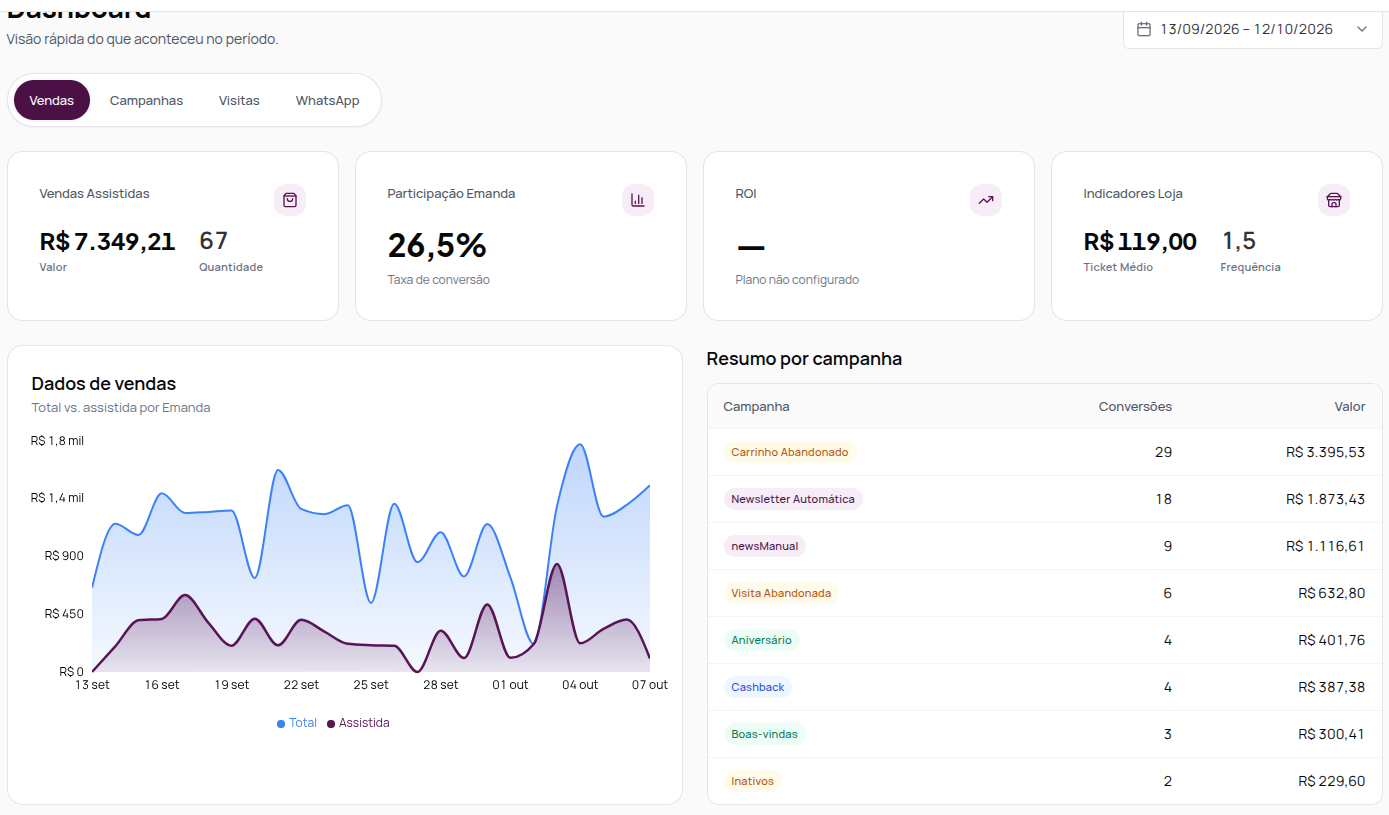Select the Vendas tab

click(x=52, y=100)
